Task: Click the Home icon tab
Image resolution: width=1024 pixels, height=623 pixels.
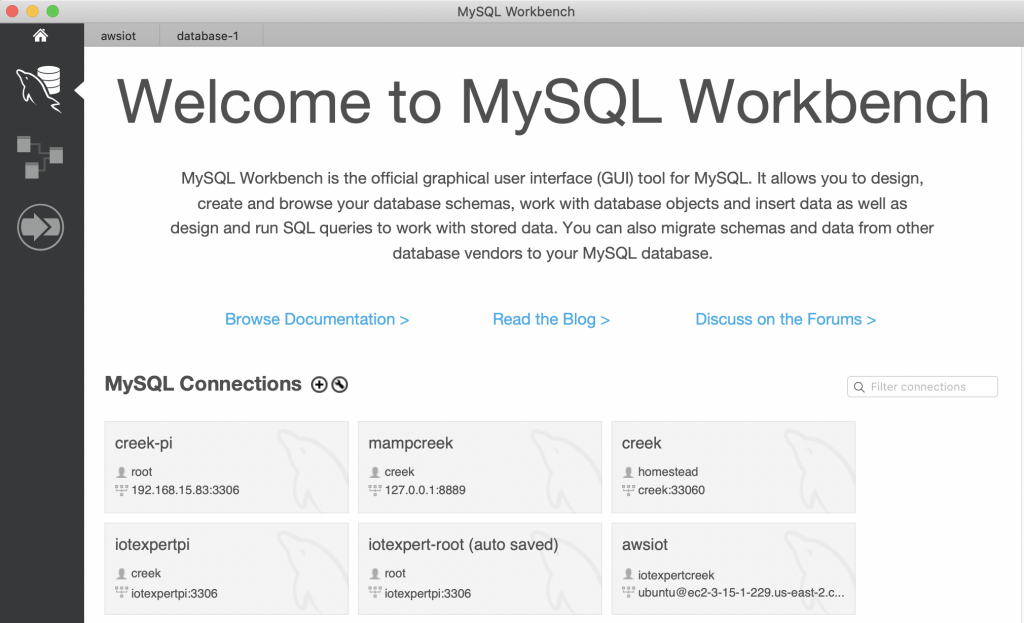Action: [40, 35]
